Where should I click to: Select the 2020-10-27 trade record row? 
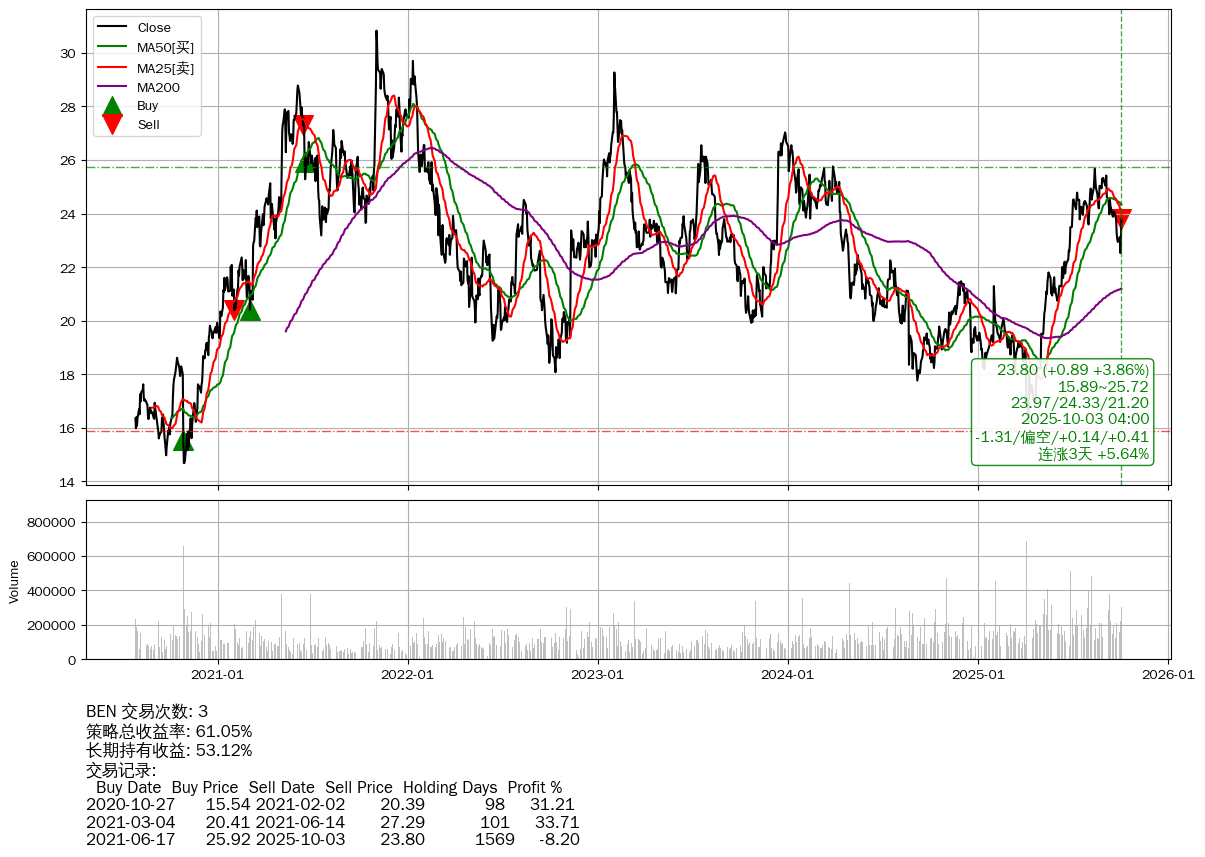click(x=330, y=805)
